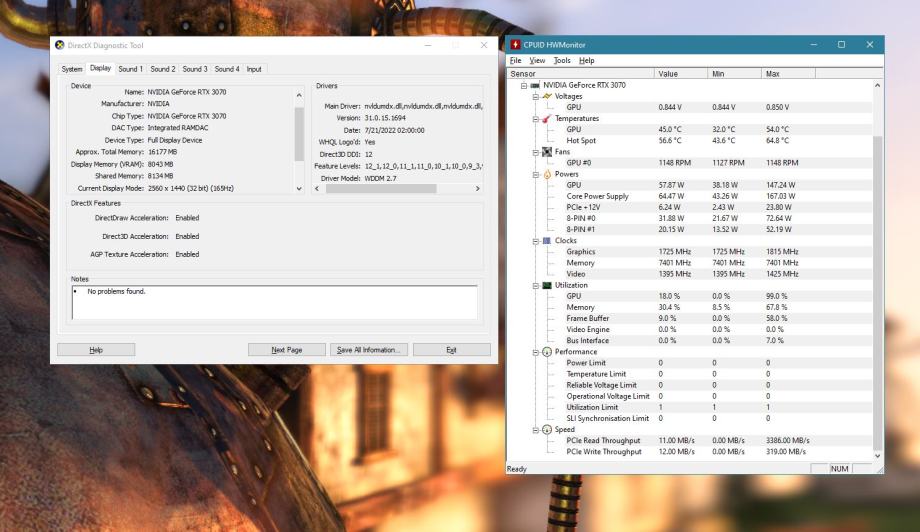Image resolution: width=920 pixels, height=532 pixels.
Task: Select the Core Power Supply row
Action: tap(689, 196)
